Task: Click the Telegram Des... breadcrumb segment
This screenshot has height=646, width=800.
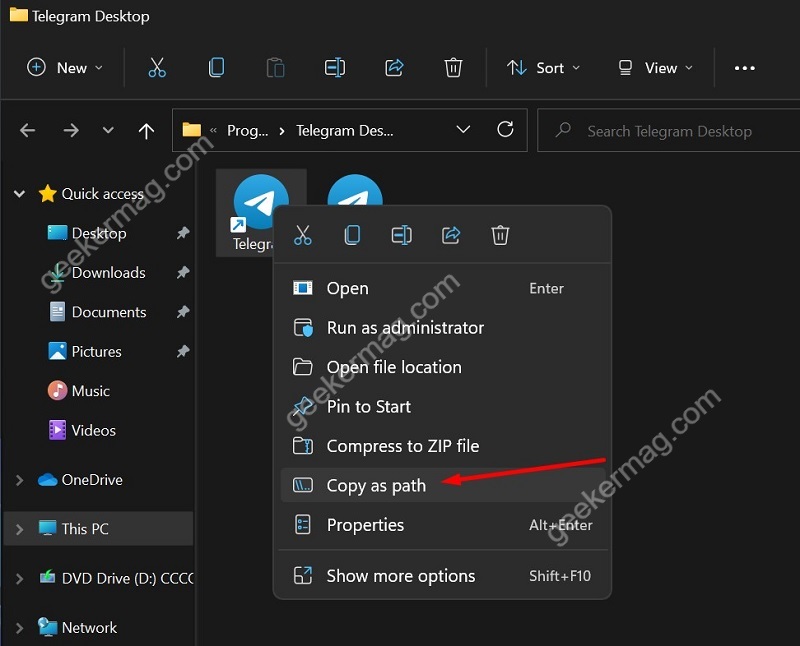Action: tap(344, 131)
